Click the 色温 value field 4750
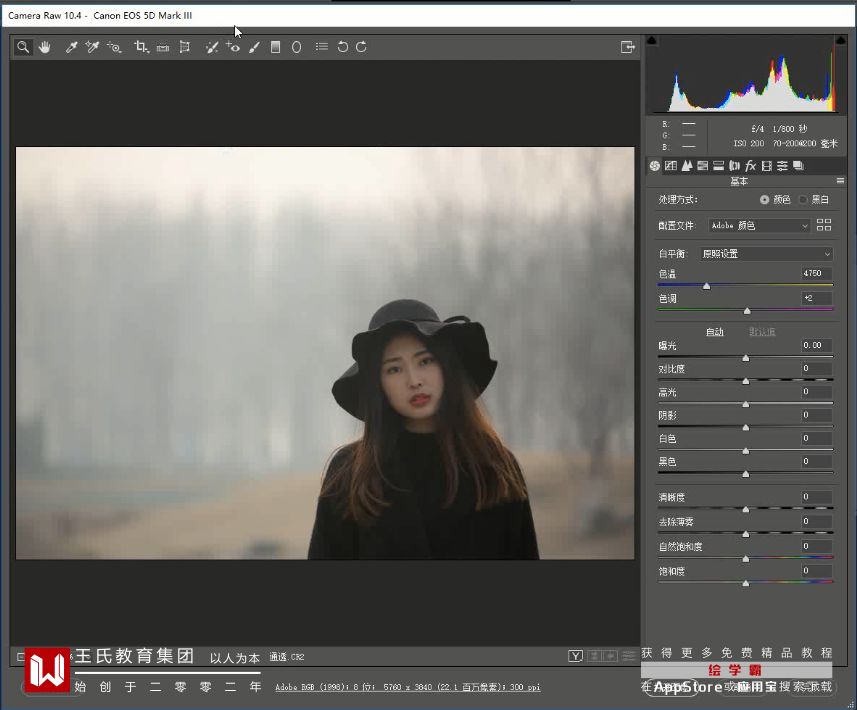This screenshot has height=710, width=857. point(817,273)
